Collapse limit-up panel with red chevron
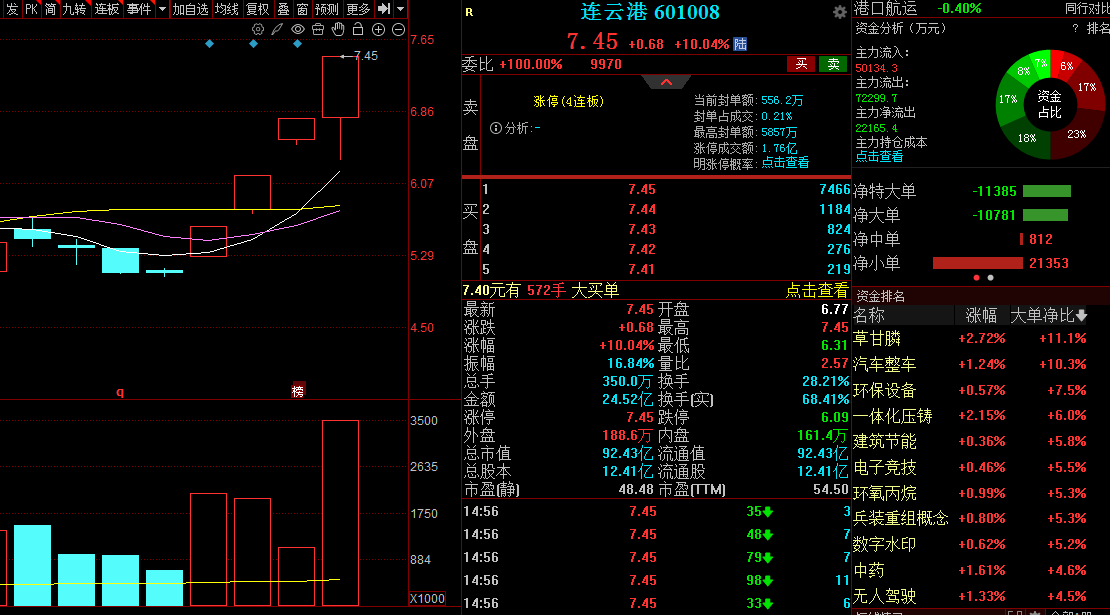This screenshot has width=1110, height=615. pos(666,82)
